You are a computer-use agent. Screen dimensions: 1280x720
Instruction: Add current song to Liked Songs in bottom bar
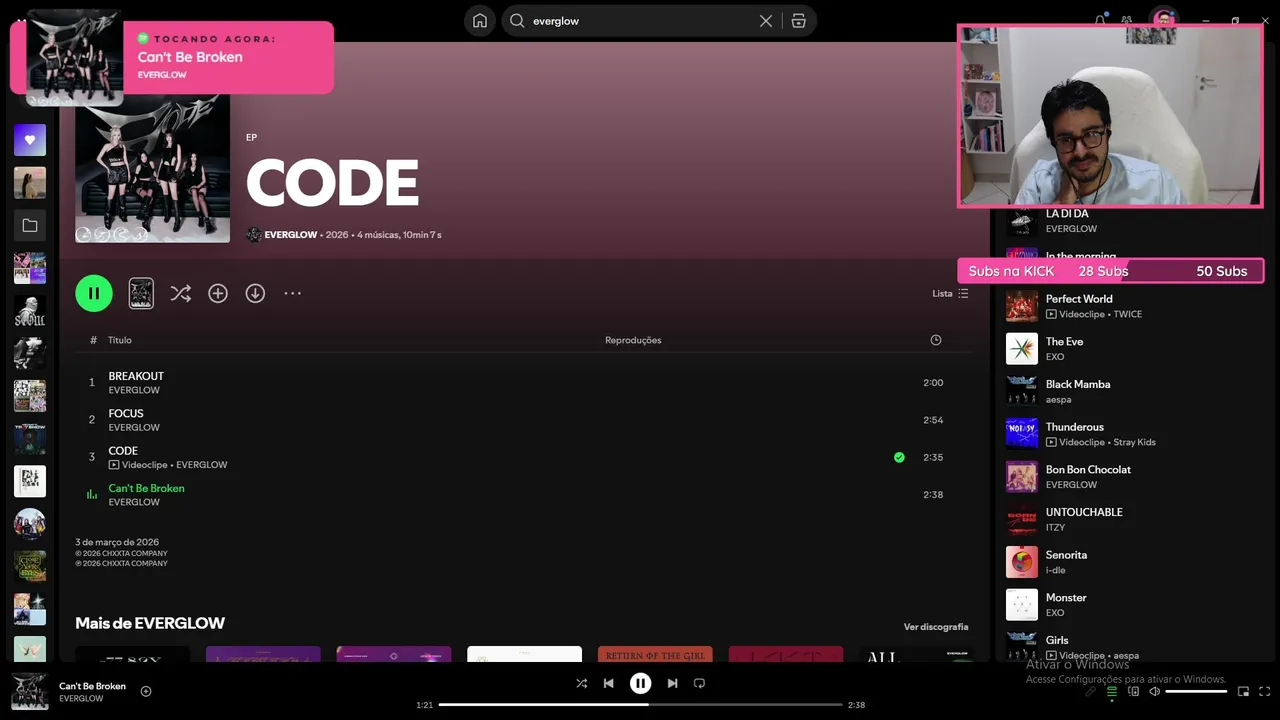(146, 691)
